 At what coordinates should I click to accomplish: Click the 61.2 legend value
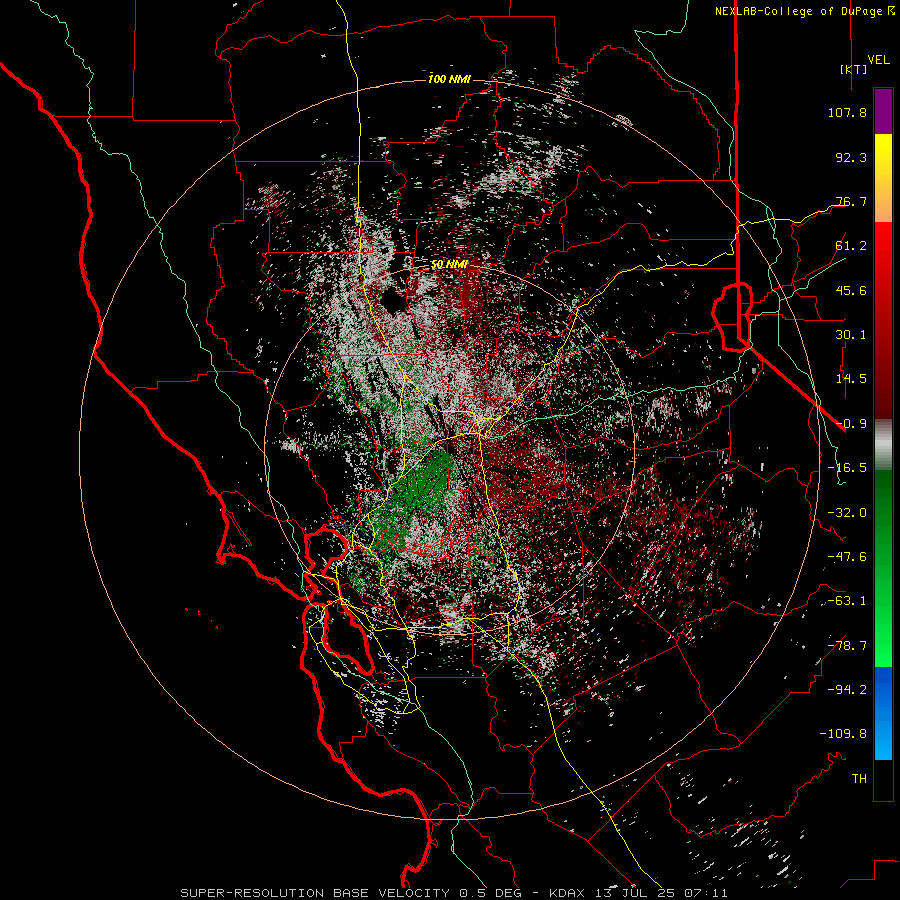click(x=851, y=246)
